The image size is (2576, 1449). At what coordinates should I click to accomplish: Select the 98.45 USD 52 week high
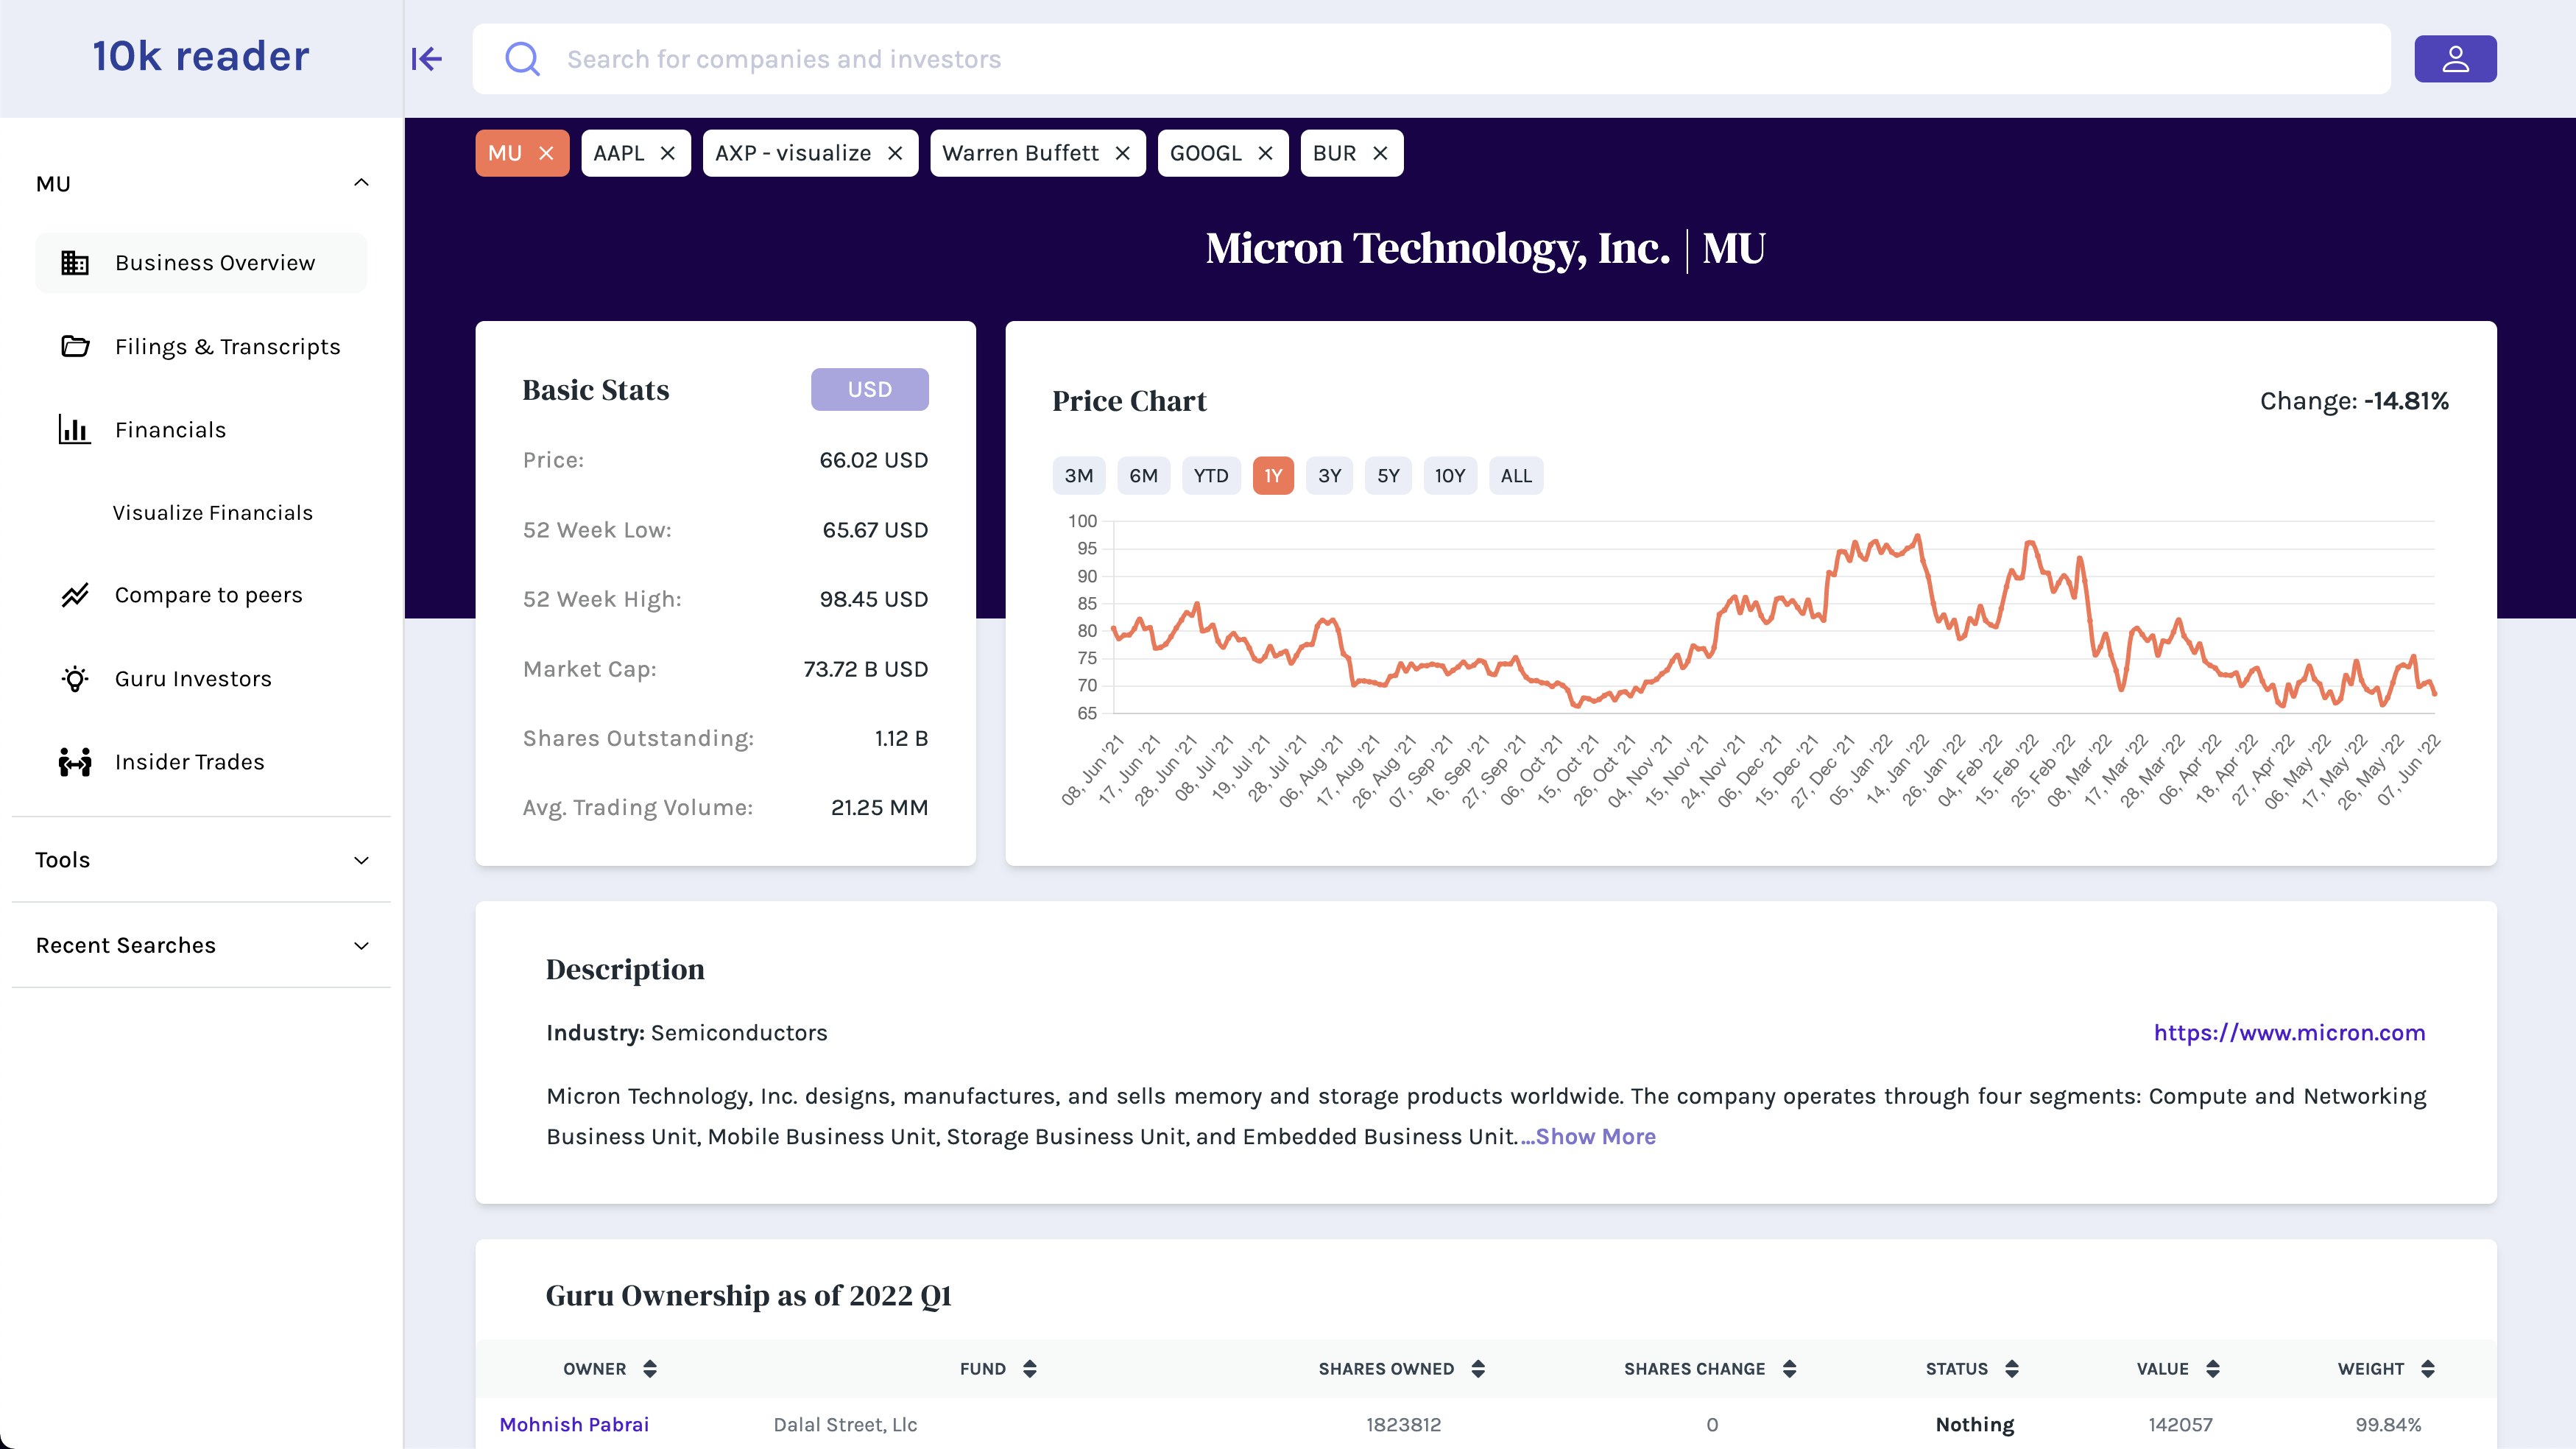(873, 599)
